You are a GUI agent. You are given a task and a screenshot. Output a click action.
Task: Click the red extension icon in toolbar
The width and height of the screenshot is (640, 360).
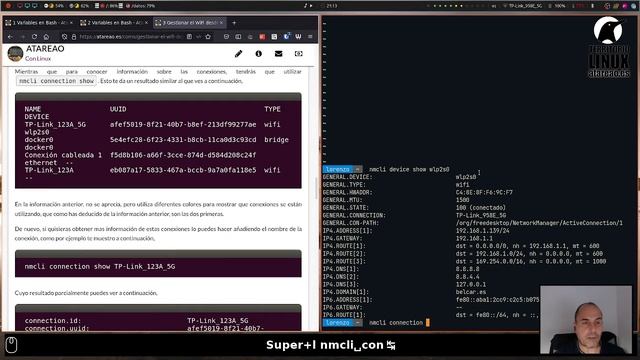click(x=262, y=37)
